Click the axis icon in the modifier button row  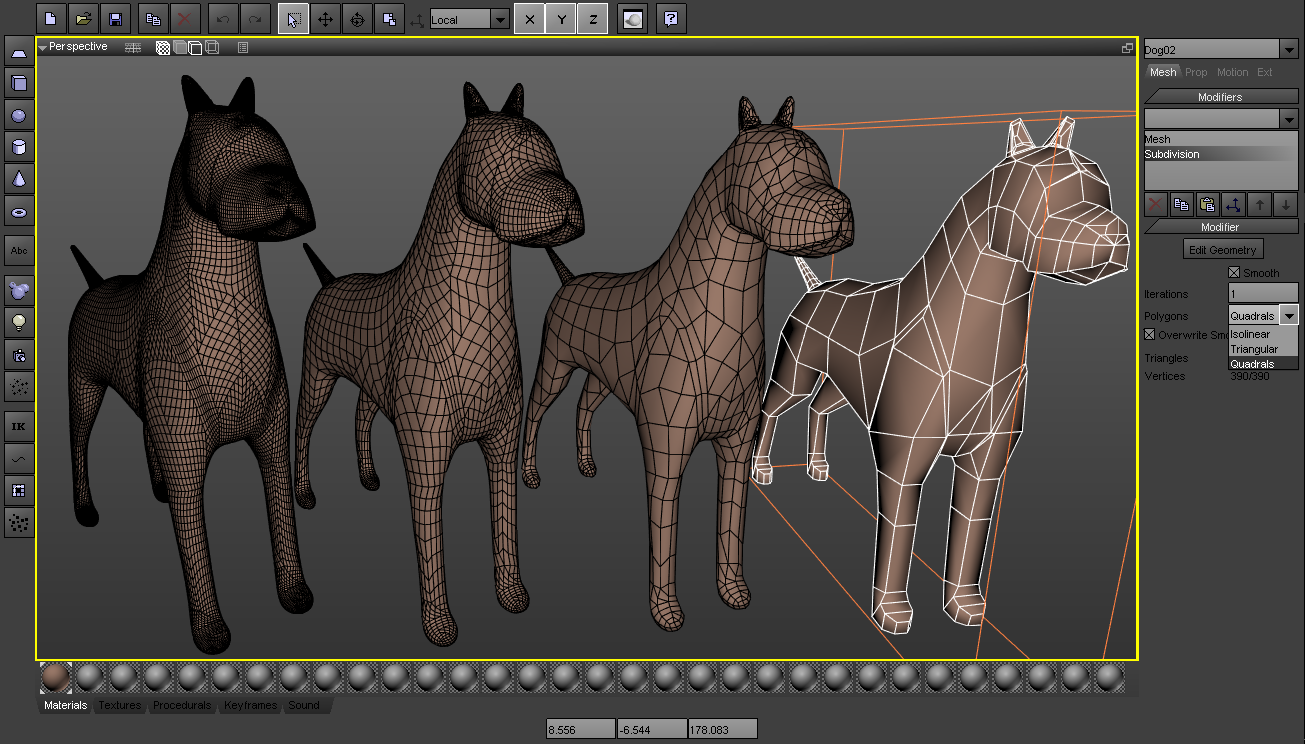[x=1233, y=204]
